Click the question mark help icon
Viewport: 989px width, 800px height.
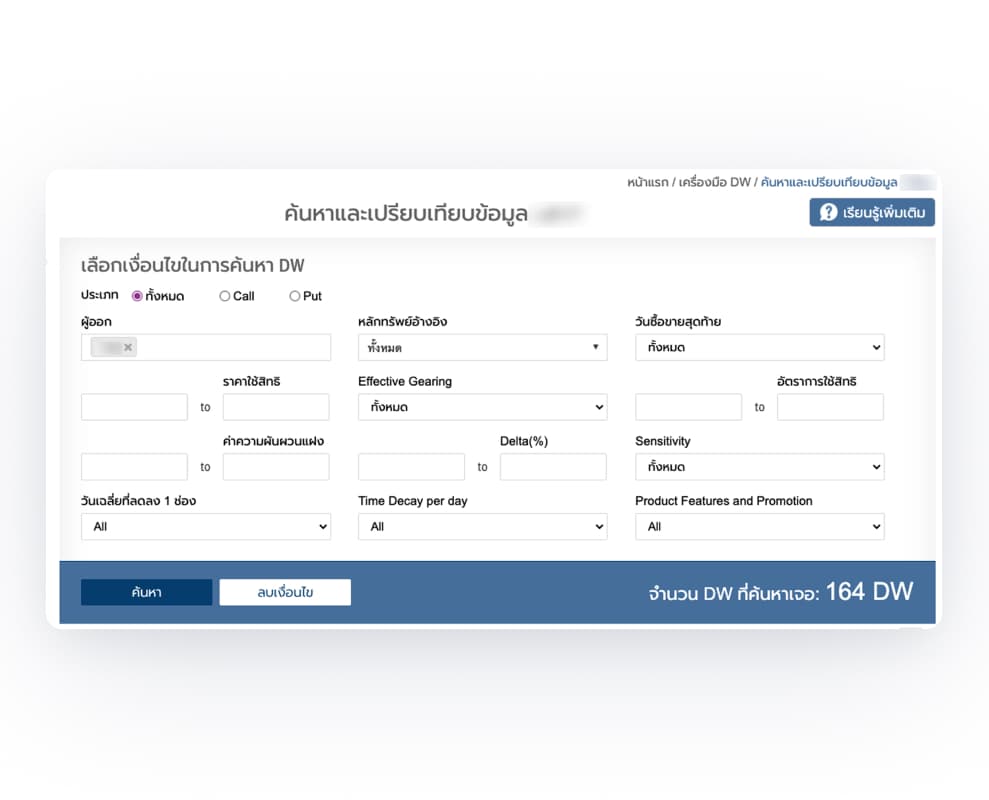click(x=828, y=212)
